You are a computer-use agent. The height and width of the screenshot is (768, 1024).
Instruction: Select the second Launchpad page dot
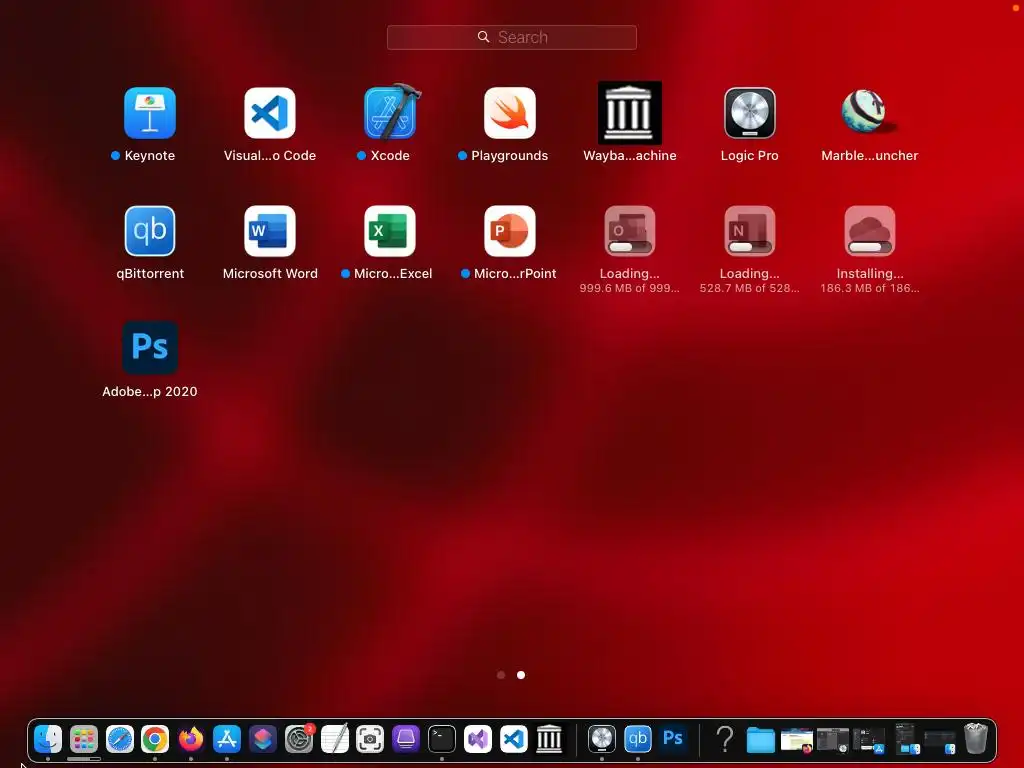(x=521, y=675)
